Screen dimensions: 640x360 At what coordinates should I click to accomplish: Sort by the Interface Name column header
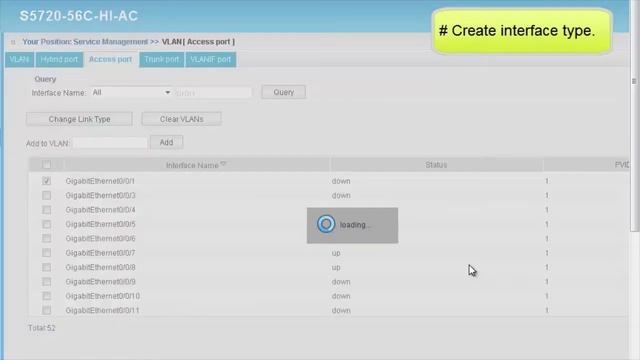[196, 165]
